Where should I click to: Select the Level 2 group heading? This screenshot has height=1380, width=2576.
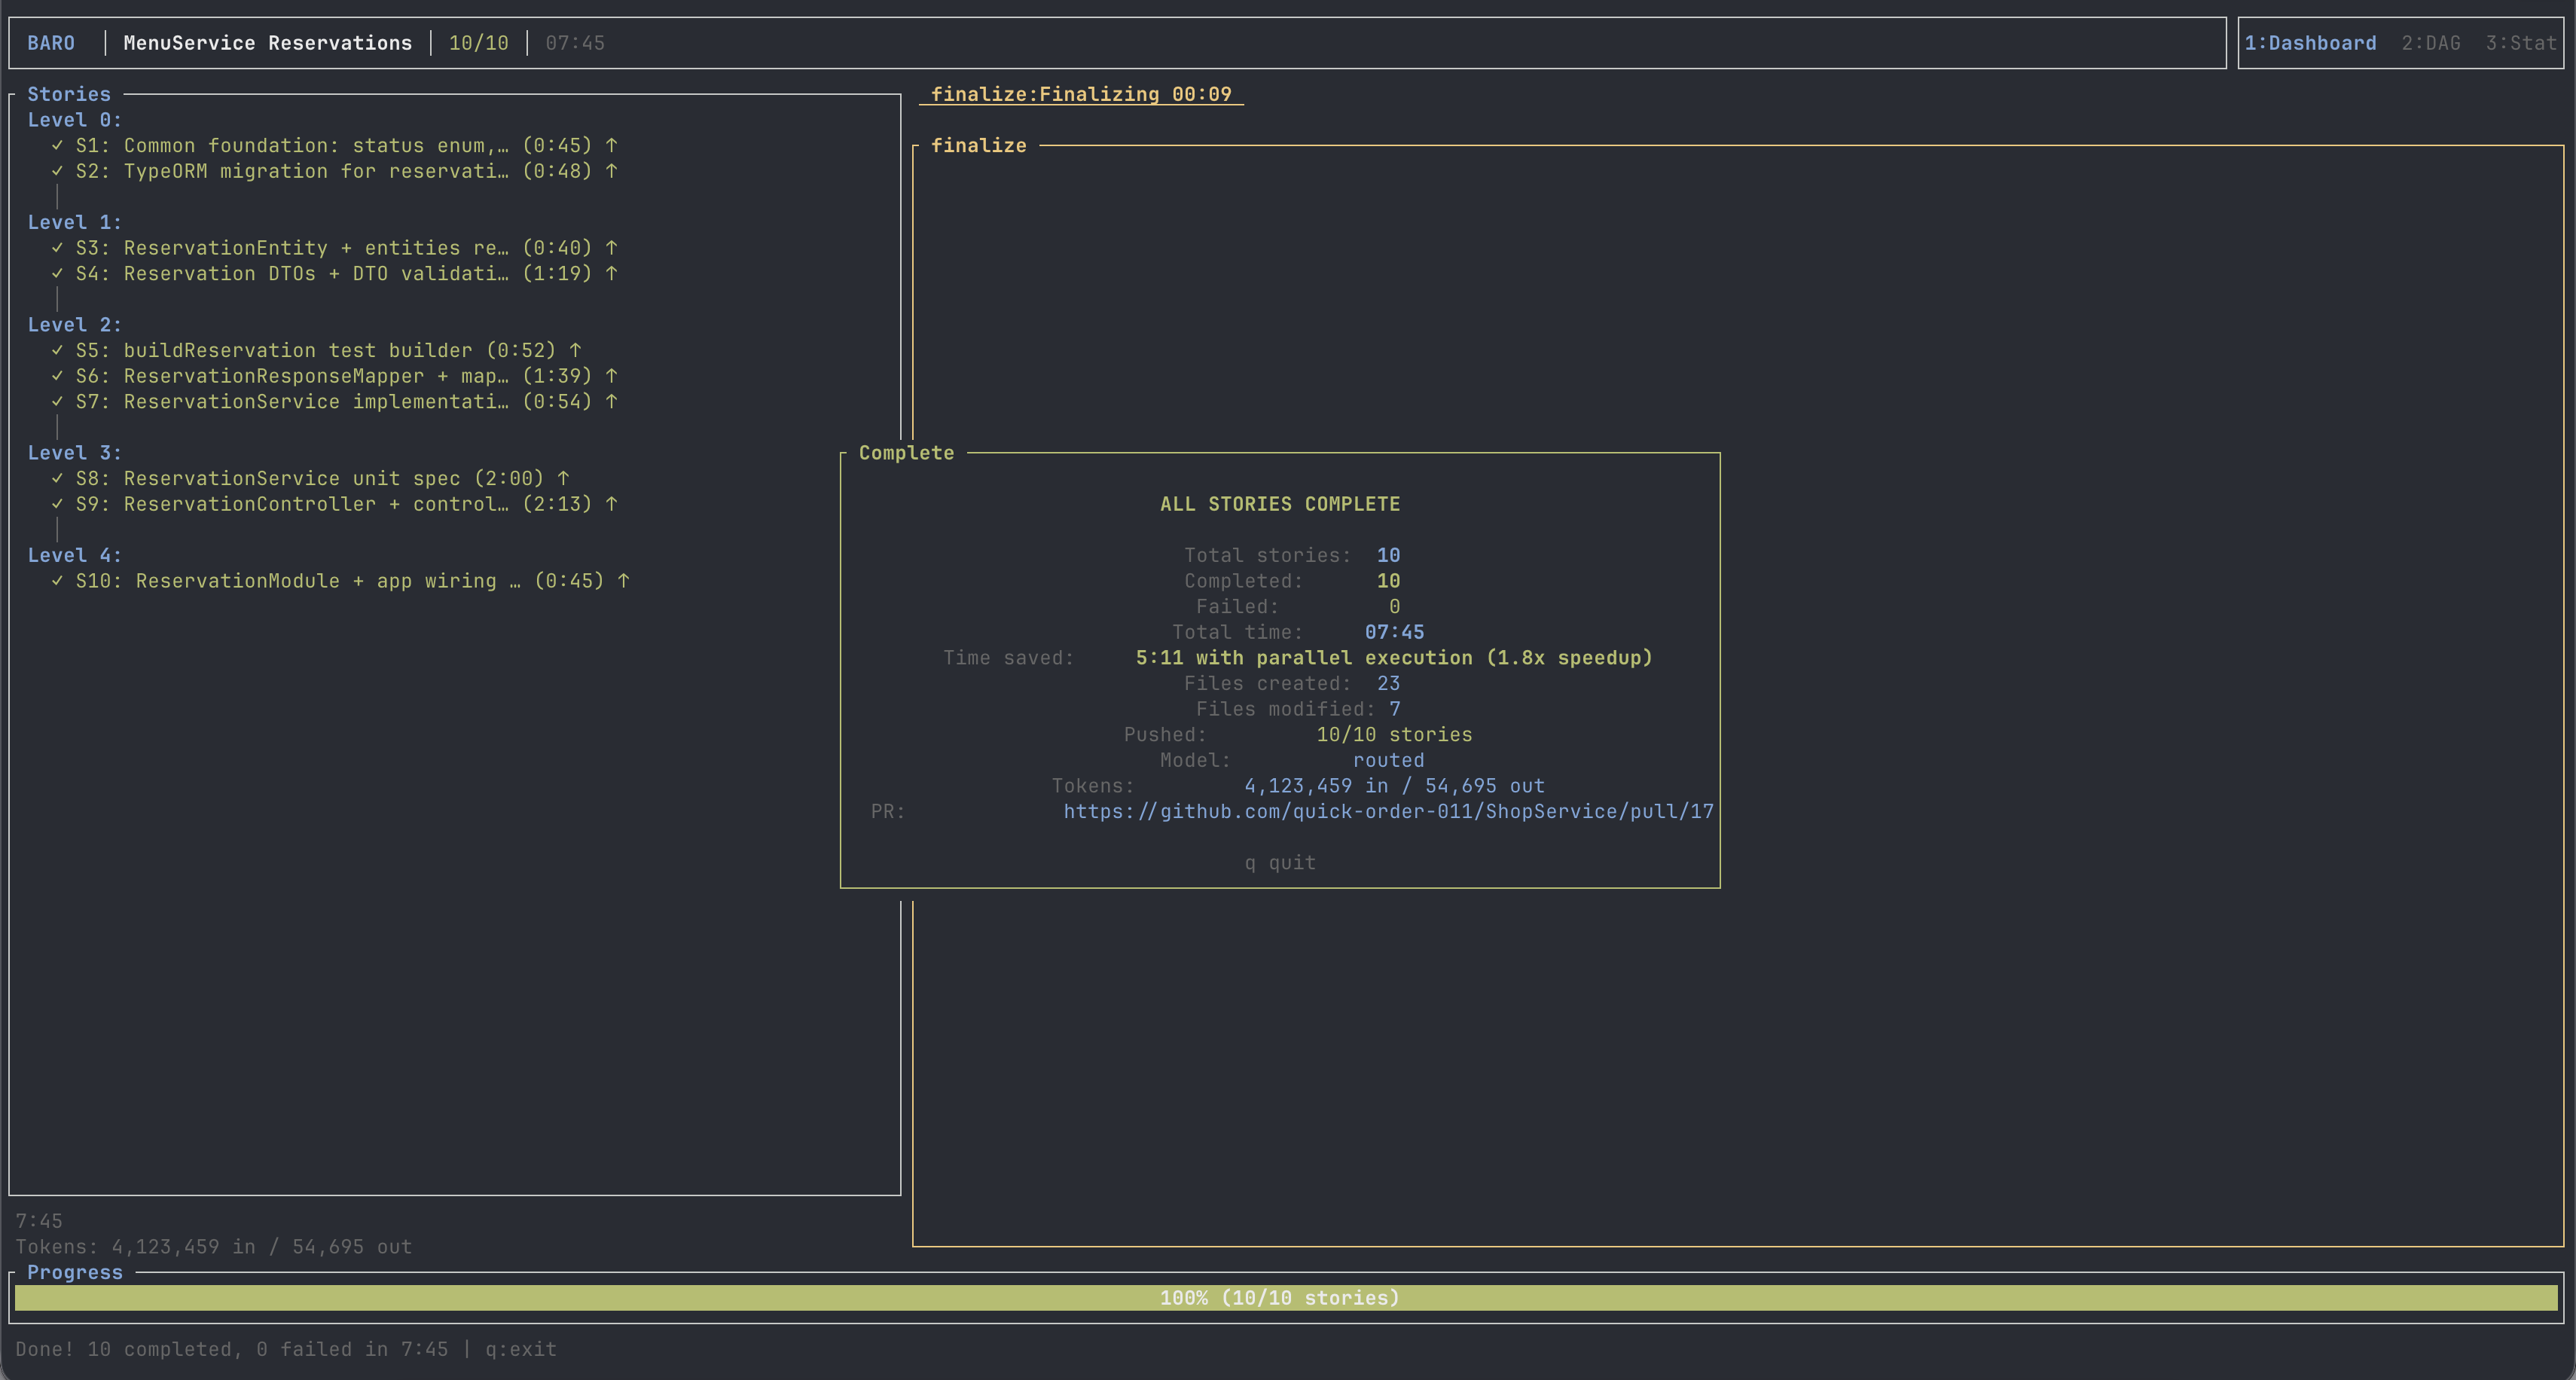pos(75,325)
